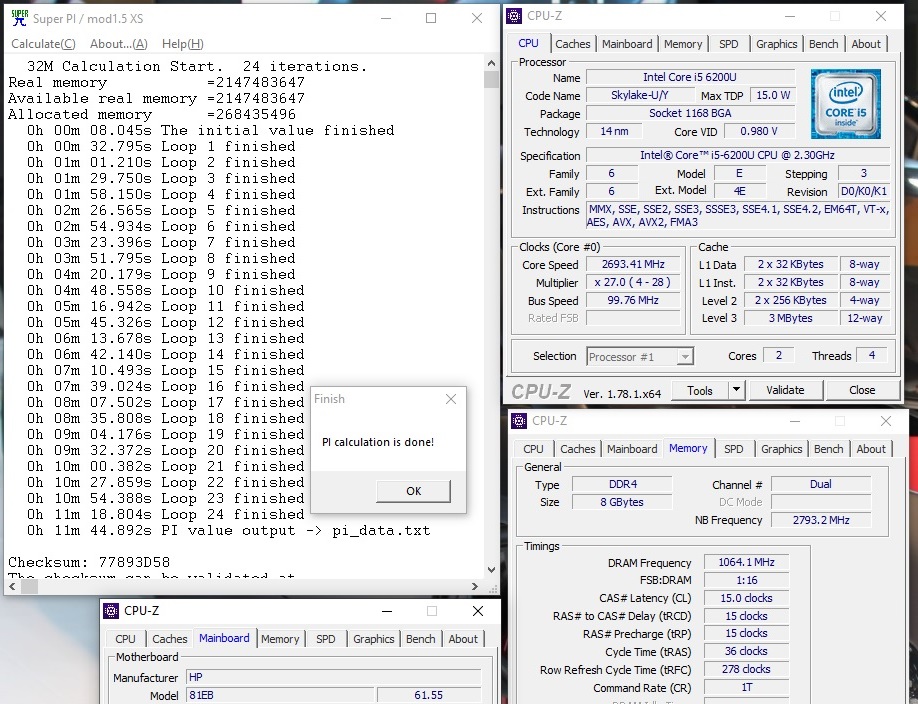Viewport: 918px width, 704px height.
Task: Switch to About tab in top CPU-Z window
Action: (x=866, y=44)
